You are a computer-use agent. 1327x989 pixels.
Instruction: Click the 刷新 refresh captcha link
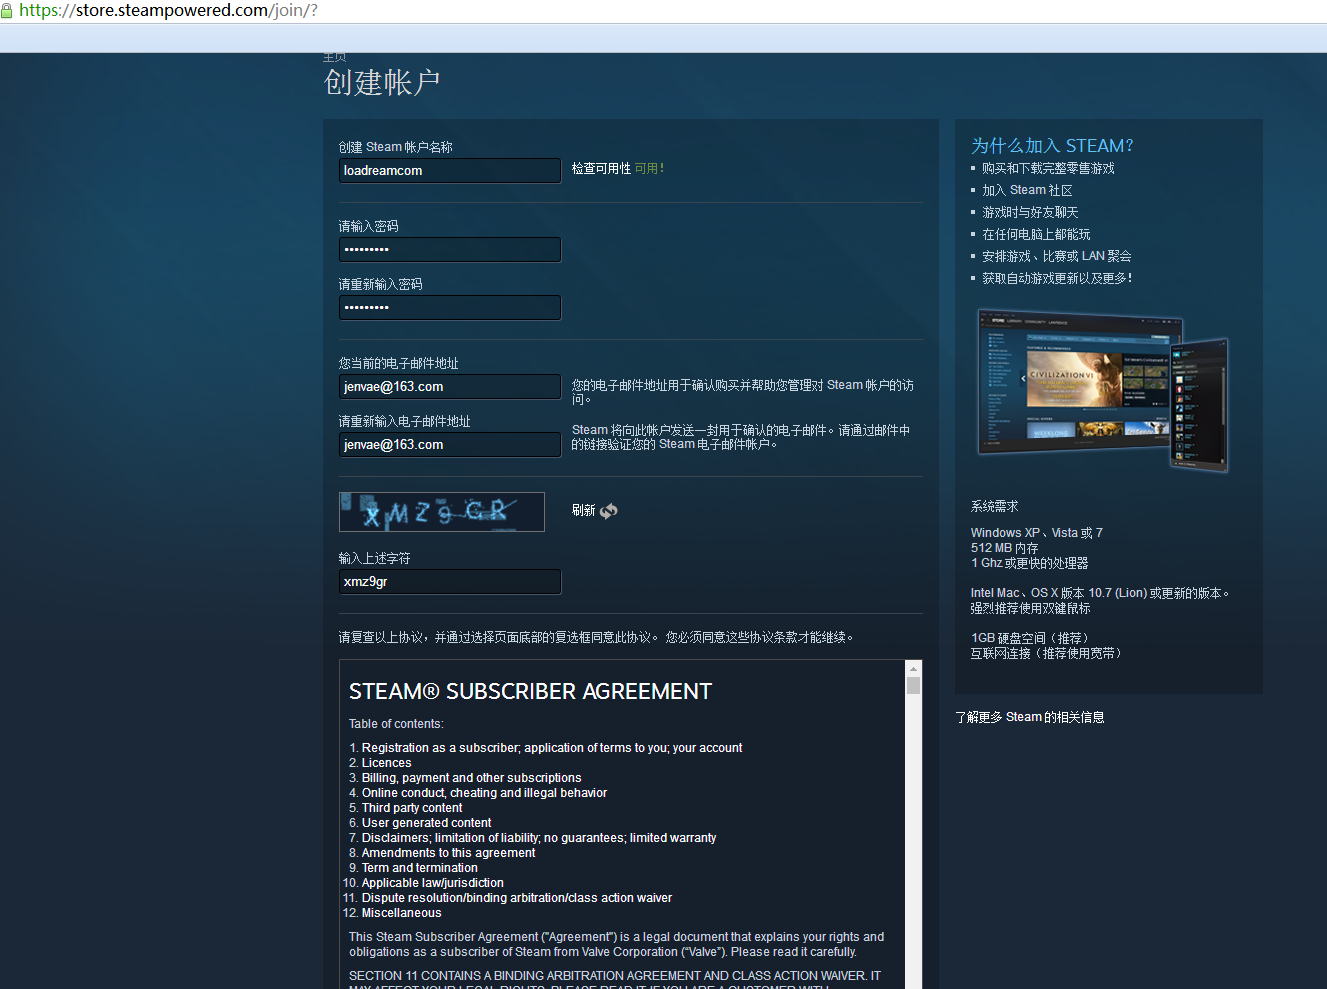point(583,510)
